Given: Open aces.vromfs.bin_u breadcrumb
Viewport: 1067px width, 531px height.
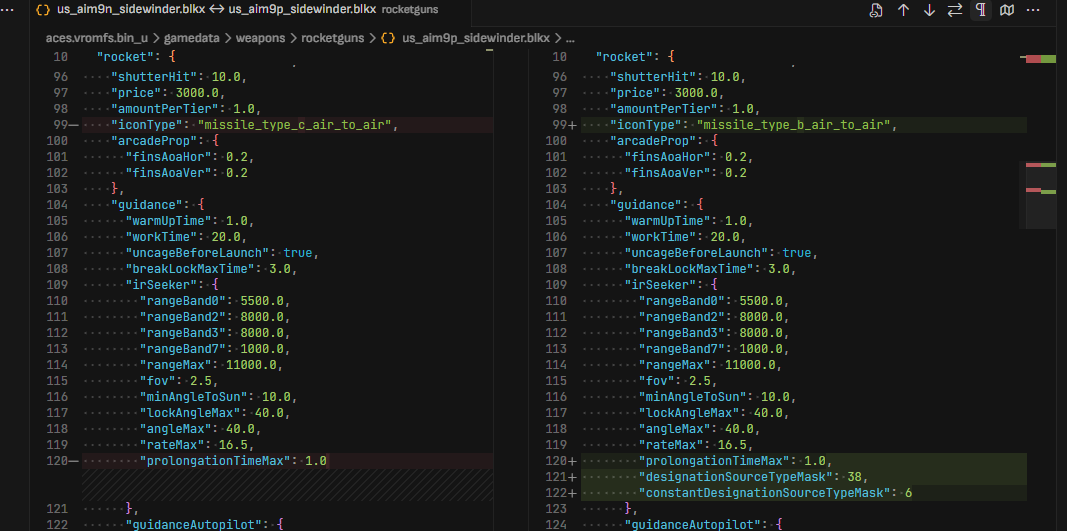Looking at the screenshot, I should point(97,38).
